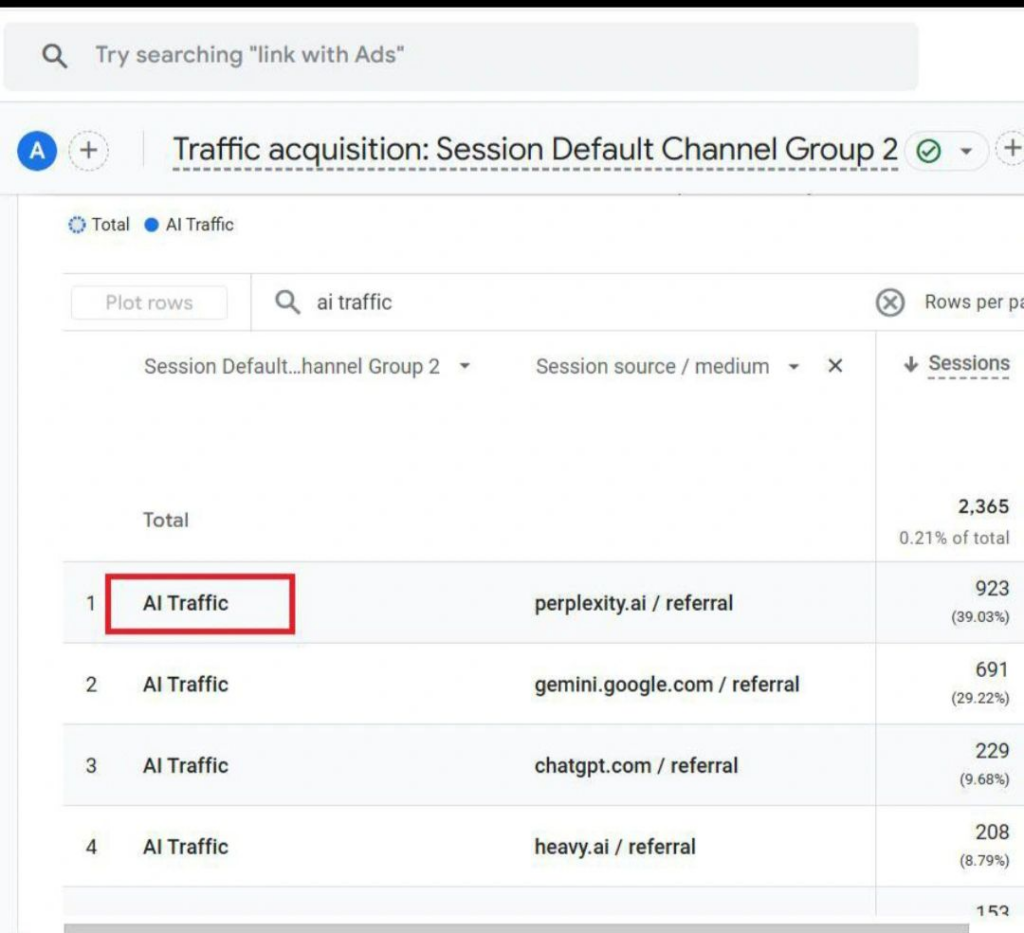Click the horizontal scrollbar at table bottom
The width and height of the screenshot is (1024, 933).
click(516, 928)
